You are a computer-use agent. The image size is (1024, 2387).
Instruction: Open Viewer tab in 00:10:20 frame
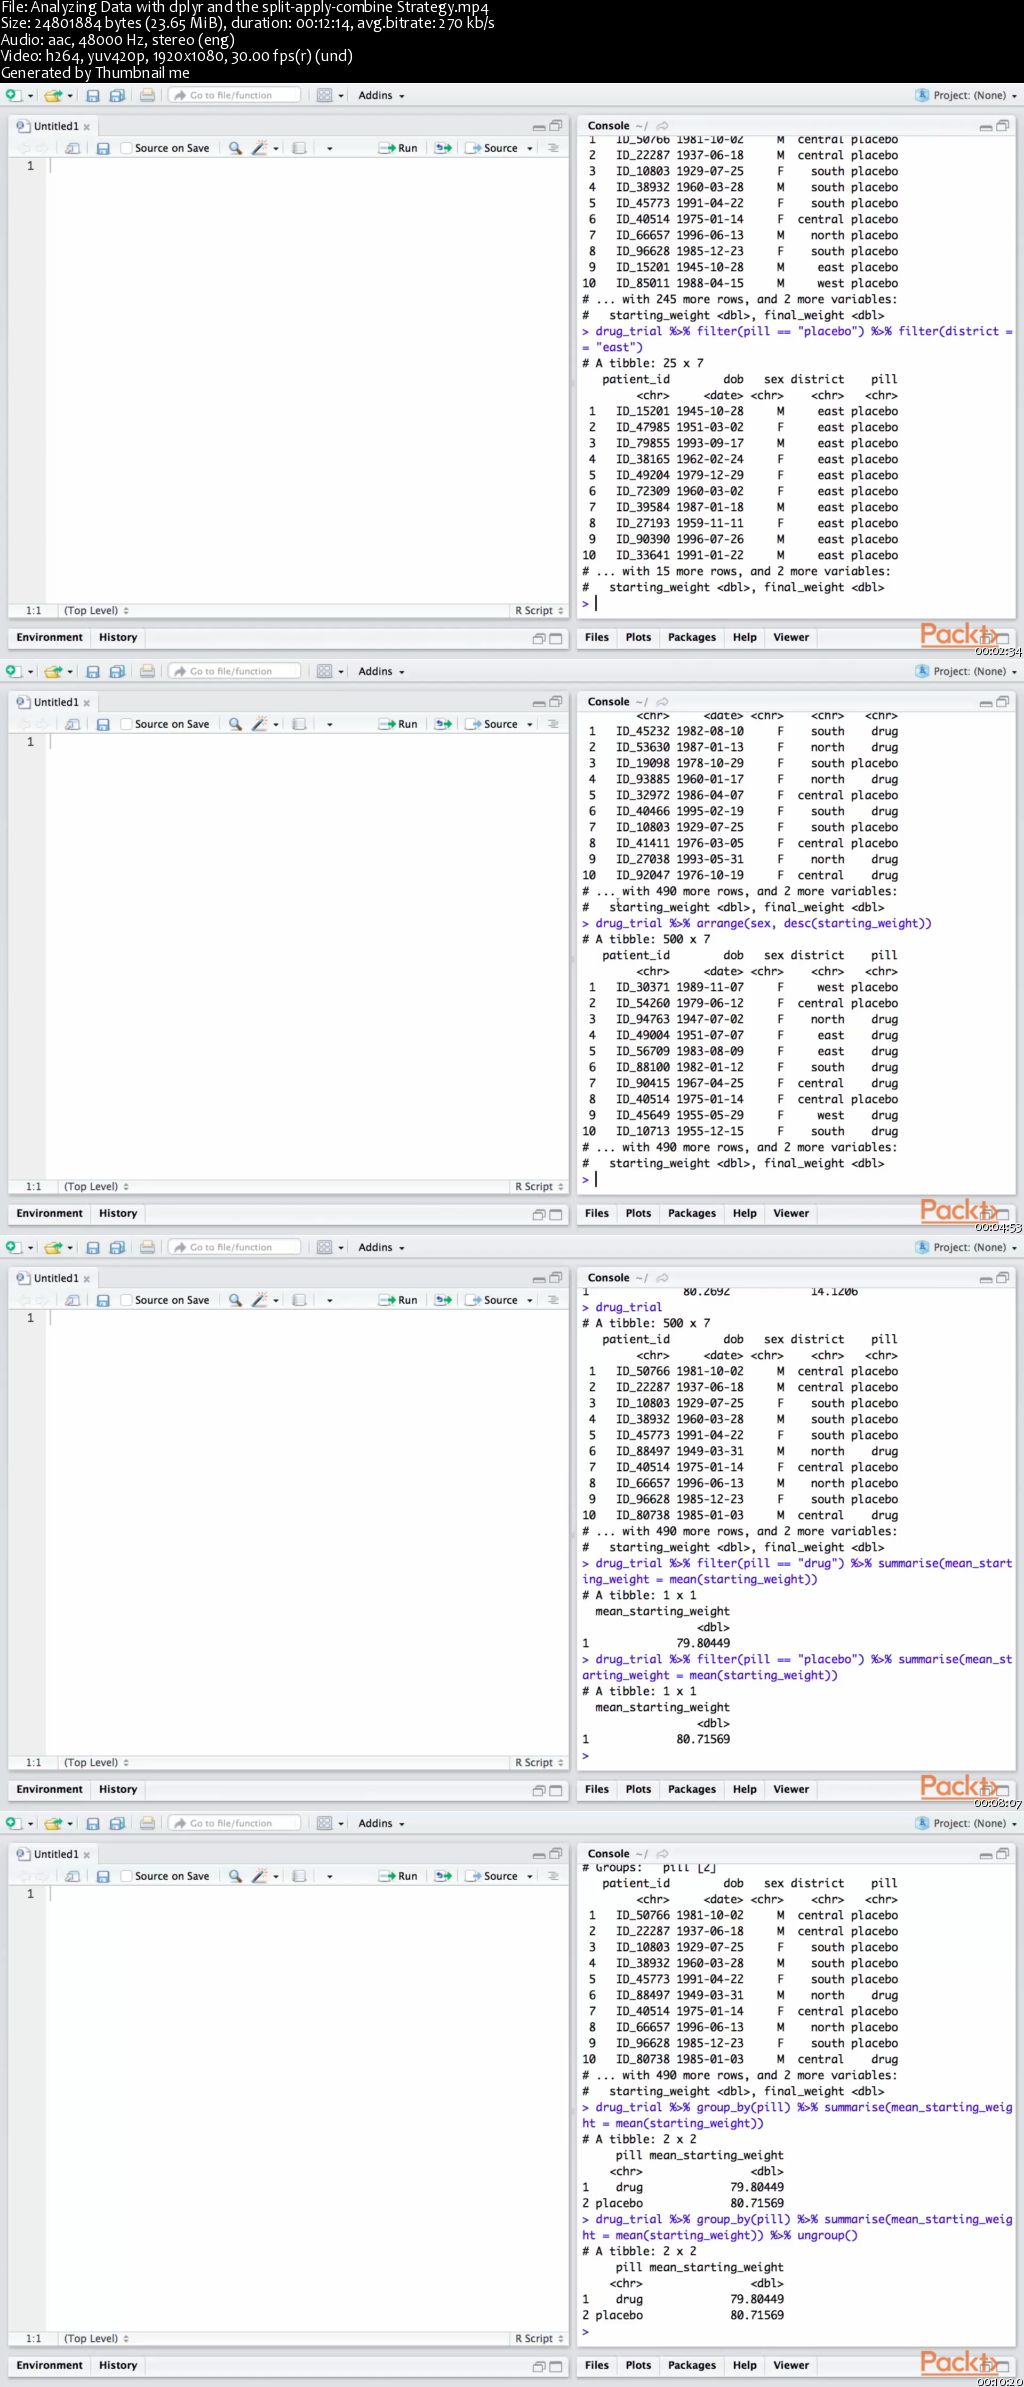[x=791, y=2365]
